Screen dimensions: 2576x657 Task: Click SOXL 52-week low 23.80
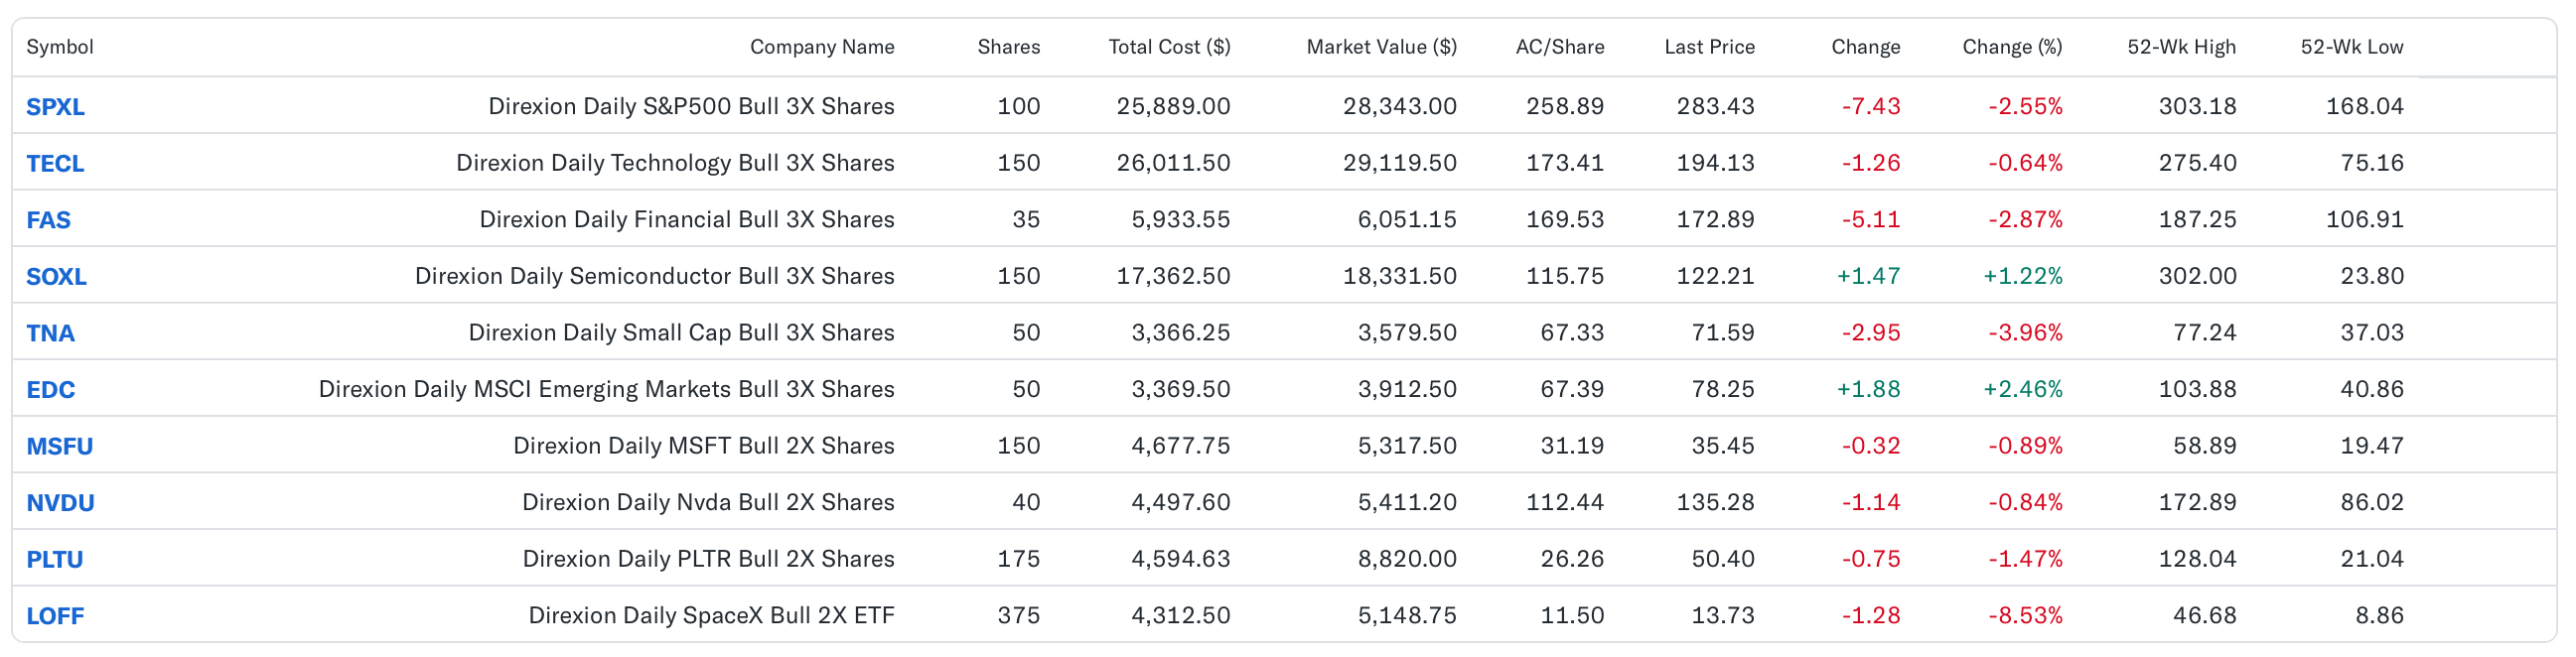tap(2371, 276)
